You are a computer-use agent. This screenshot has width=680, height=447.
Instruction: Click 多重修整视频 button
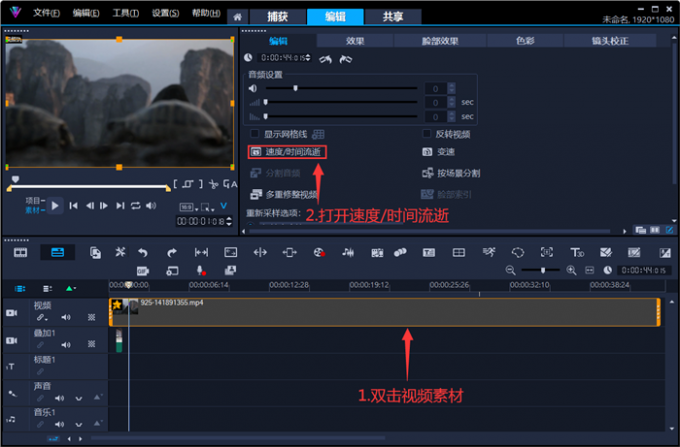click(x=284, y=194)
